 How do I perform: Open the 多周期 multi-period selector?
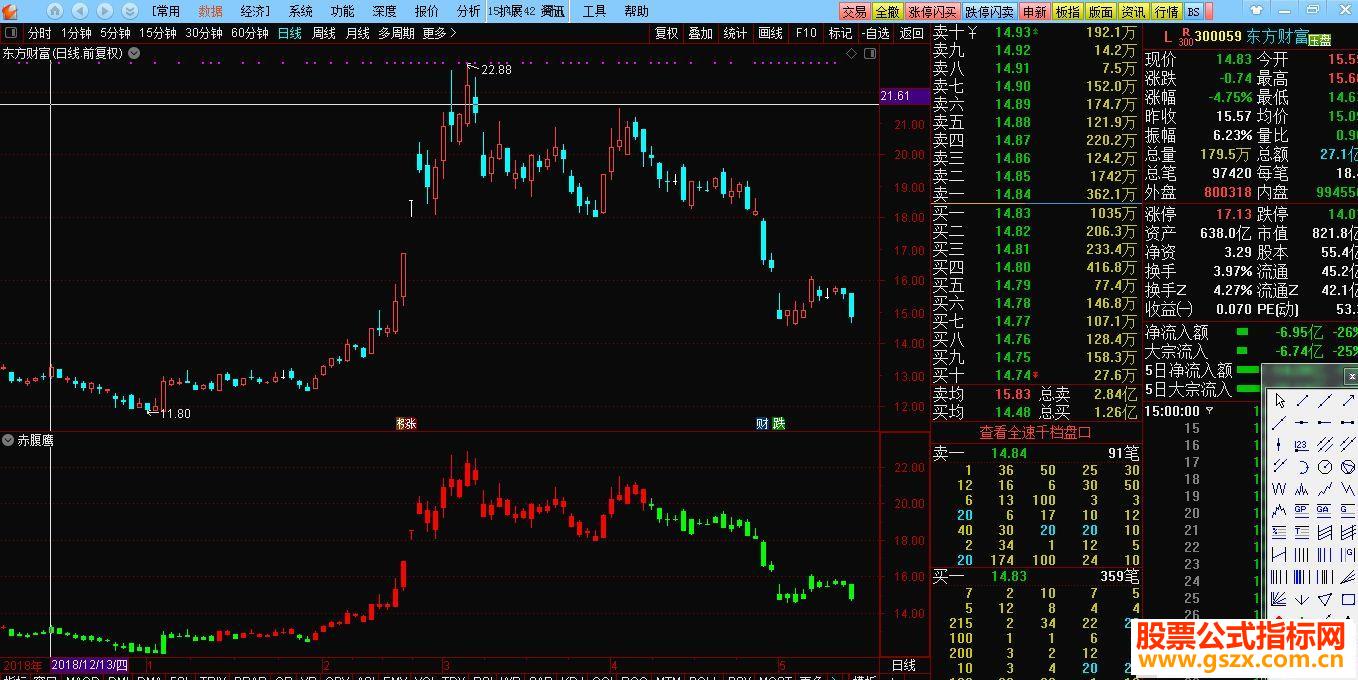click(x=396, y=33)
